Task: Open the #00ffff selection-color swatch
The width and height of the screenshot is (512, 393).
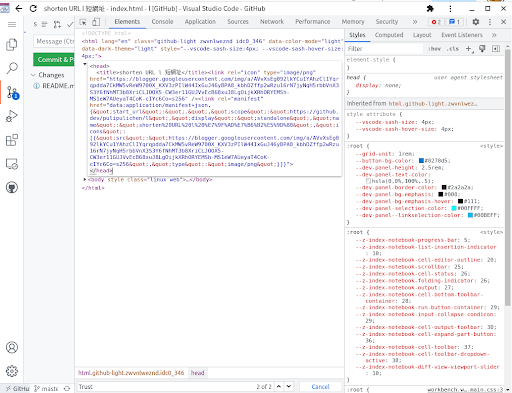Action: pos(454,208)
